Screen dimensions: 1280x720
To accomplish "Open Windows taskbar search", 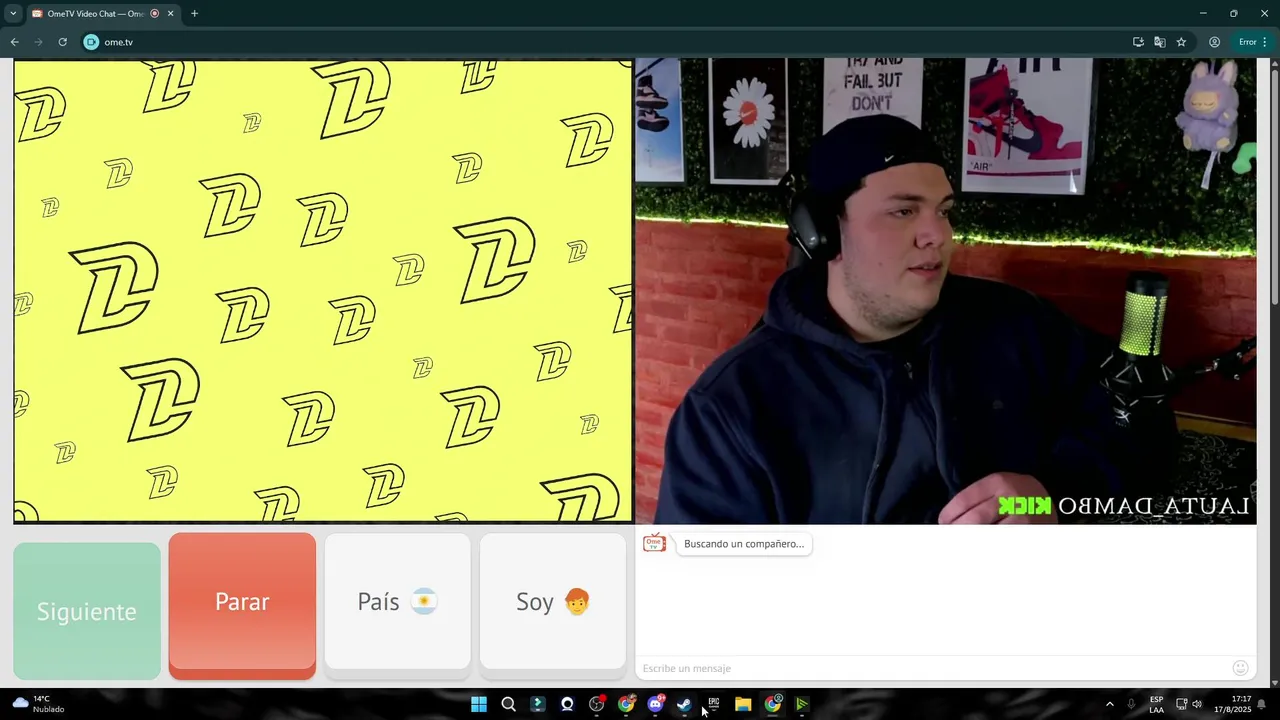I will (508, 704).
